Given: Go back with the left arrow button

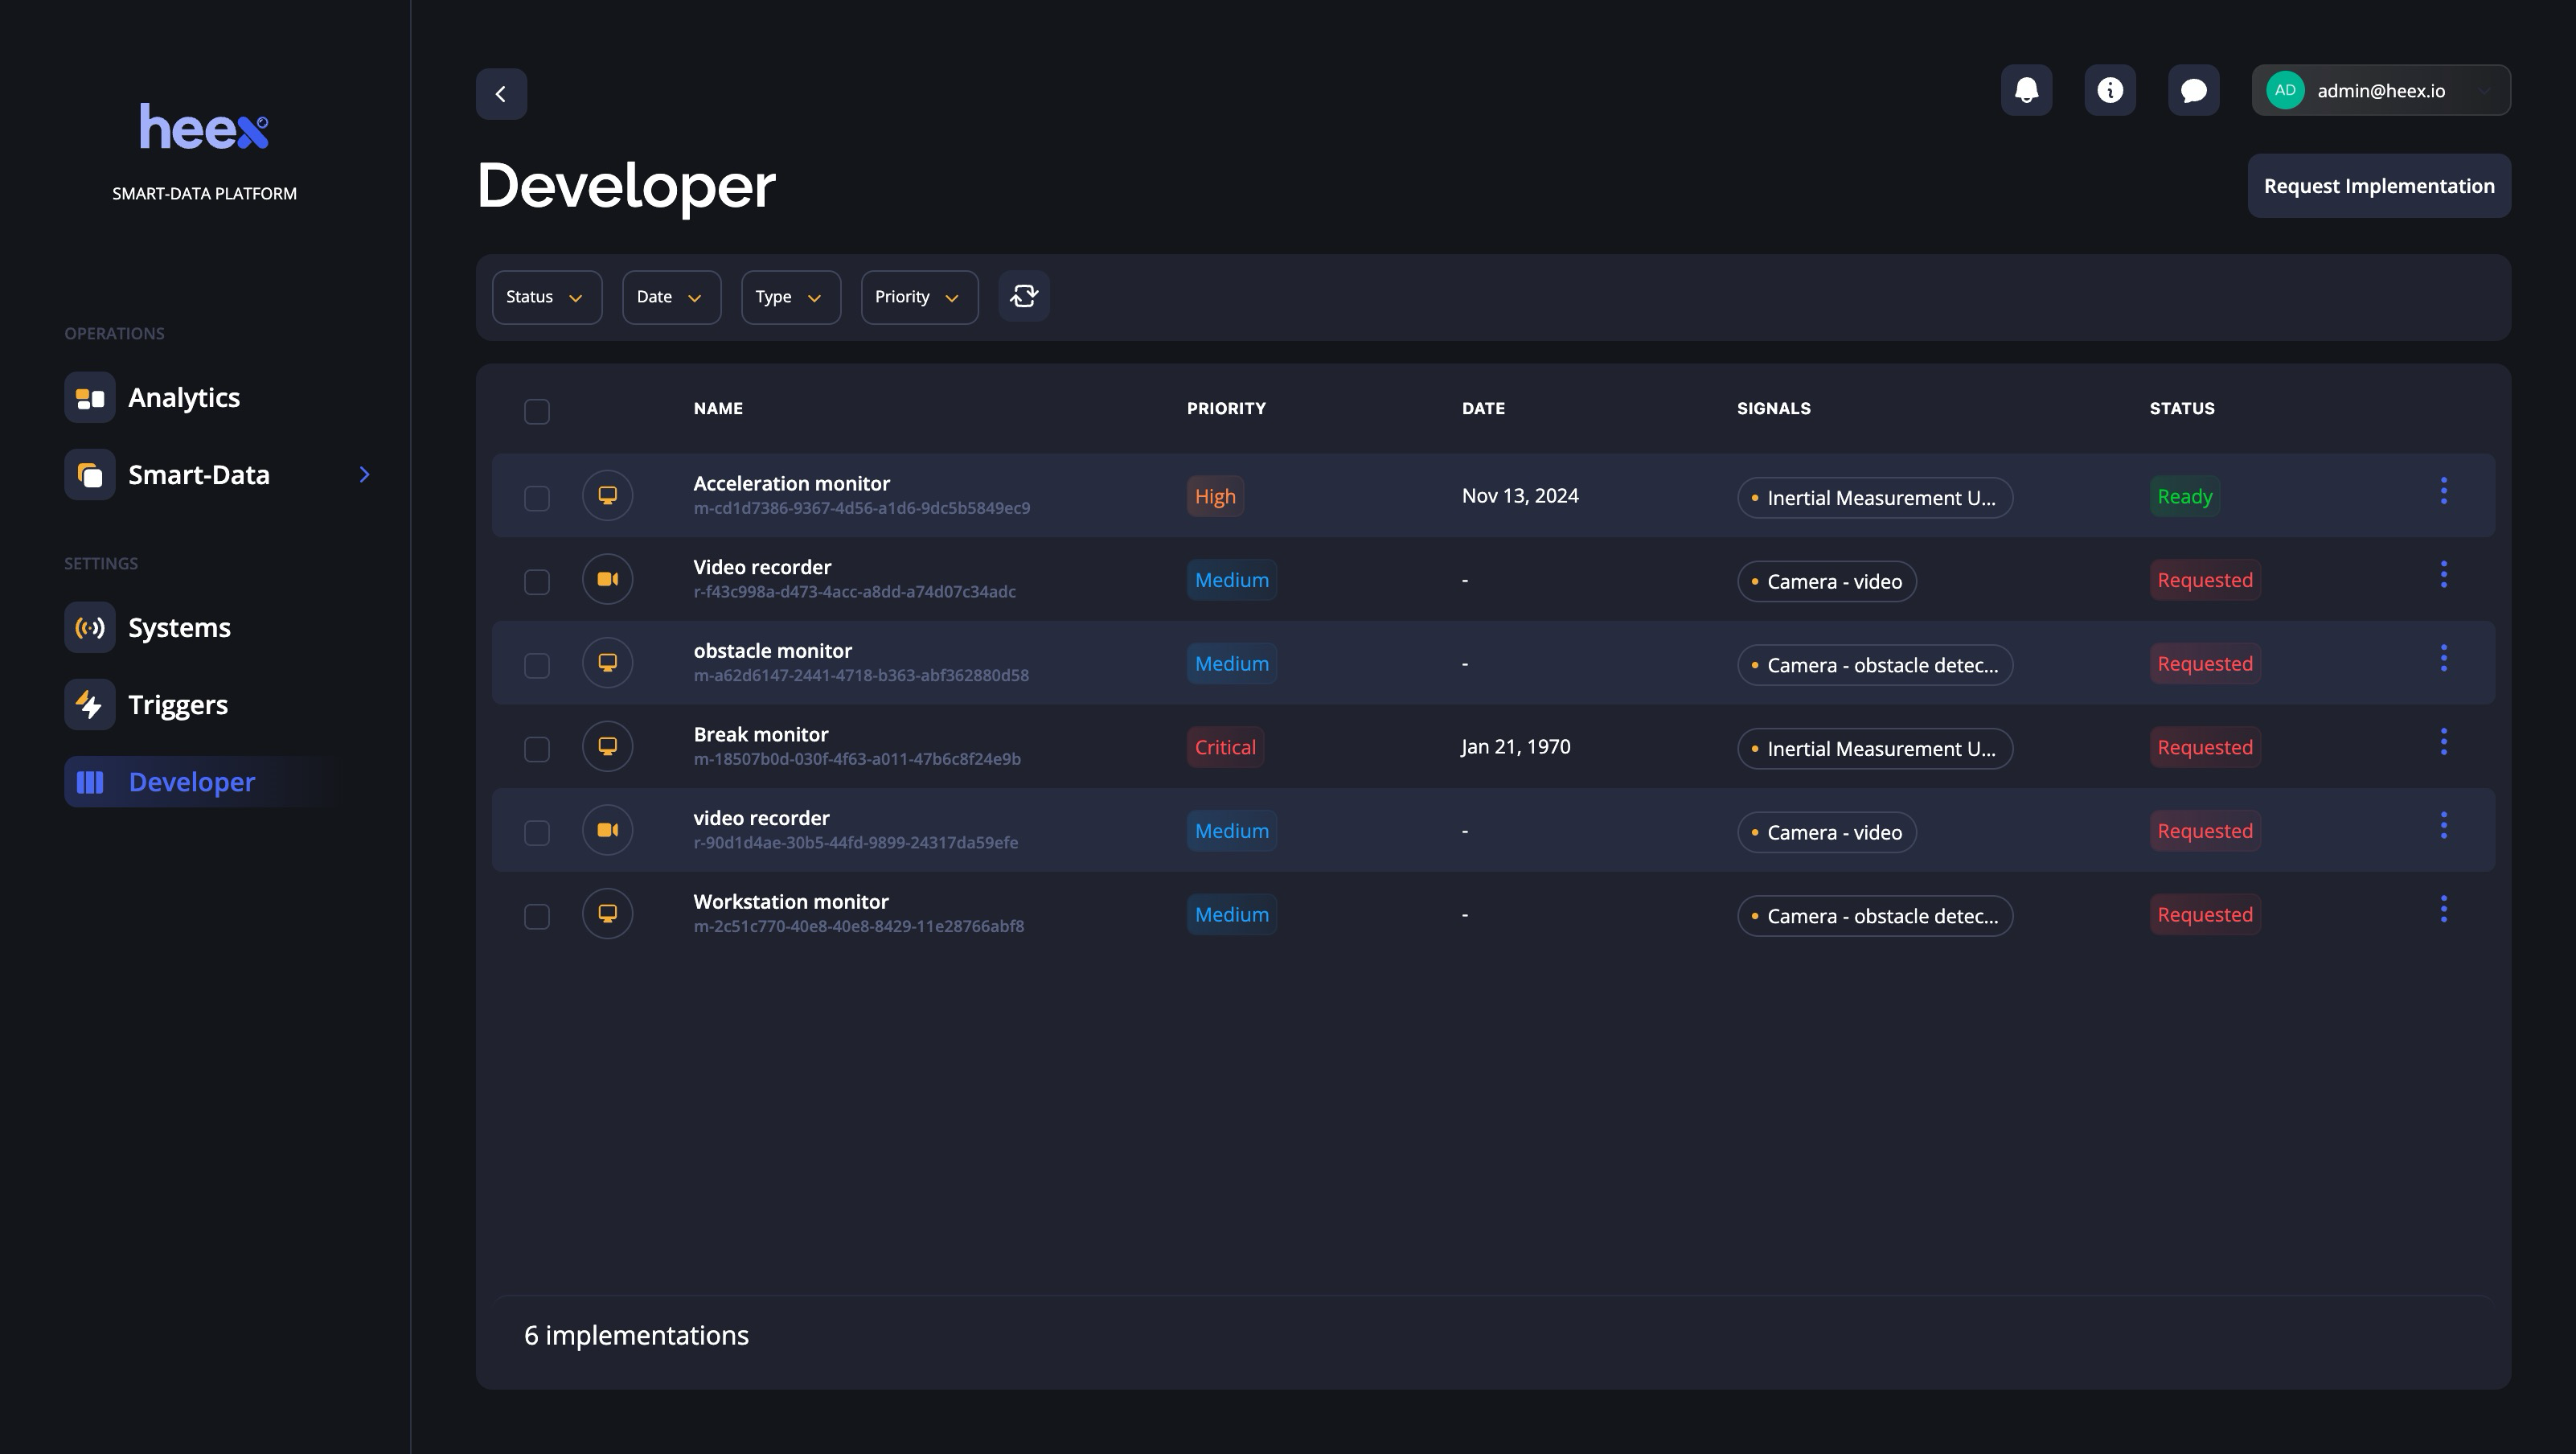Looking at the screenshot, I should (x=501, y=94).
